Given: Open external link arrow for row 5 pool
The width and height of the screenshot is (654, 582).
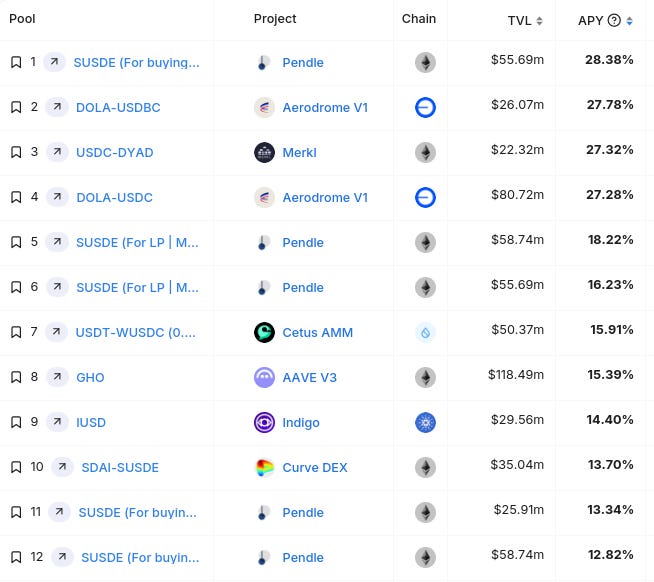Looking at the screenshot, I should [x=57, y=242].
